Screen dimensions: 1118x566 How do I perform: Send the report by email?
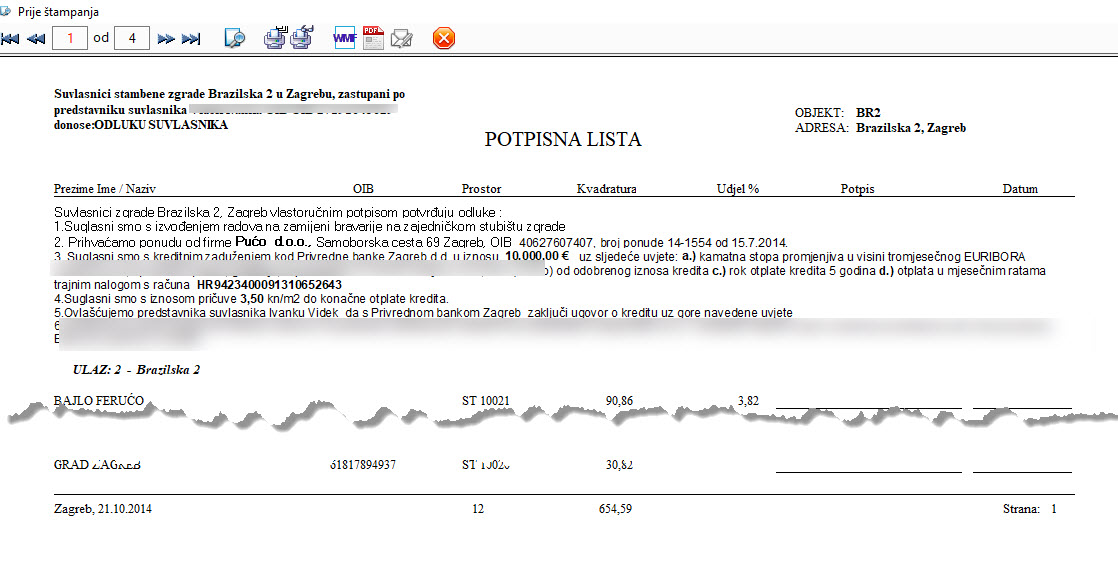coord(402,38)
